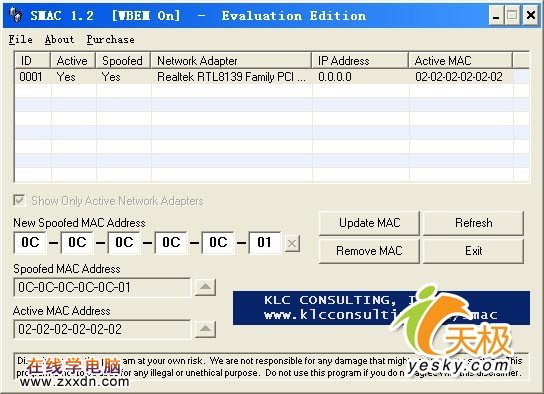The width and height of the screenshot is (544, 394).
Task: Click up arrow beside Spoofed MAC Address field
Action: point(205,287)
